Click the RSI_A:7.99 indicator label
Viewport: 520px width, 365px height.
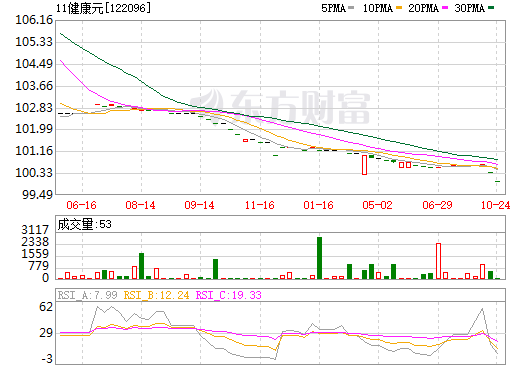(x=88, y=295)
